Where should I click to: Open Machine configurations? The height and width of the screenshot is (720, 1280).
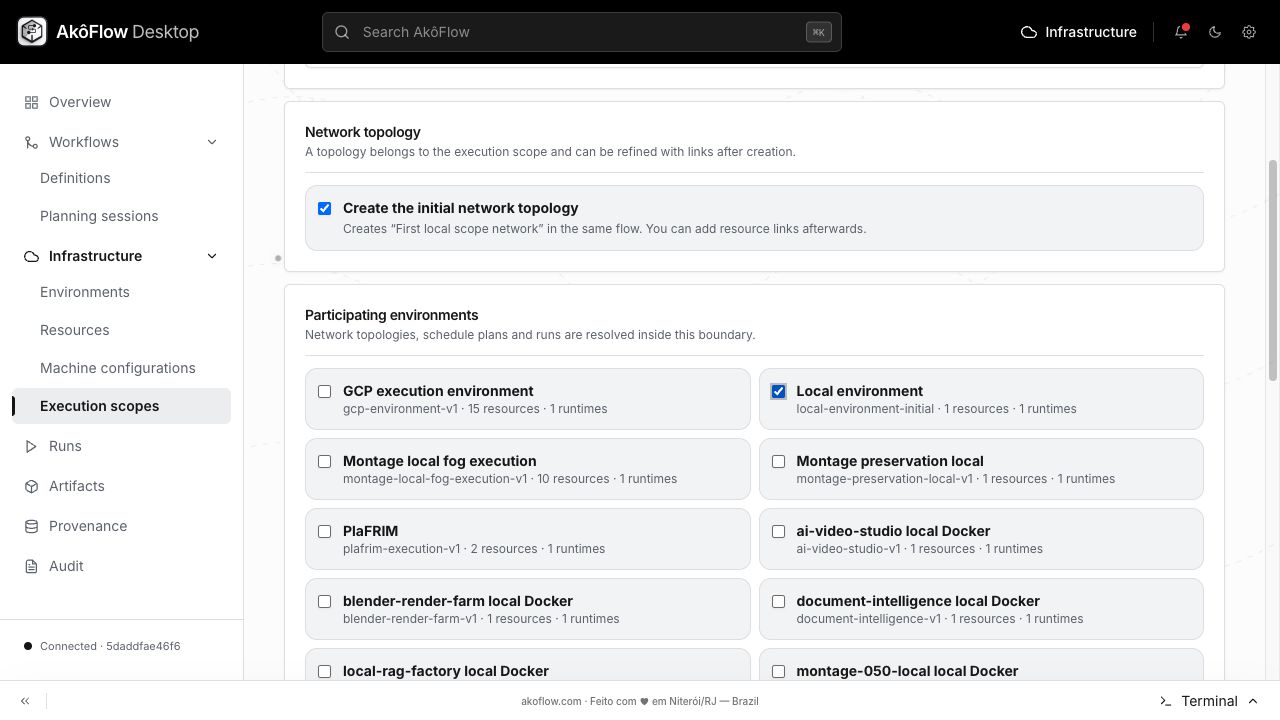click(118, 368)
